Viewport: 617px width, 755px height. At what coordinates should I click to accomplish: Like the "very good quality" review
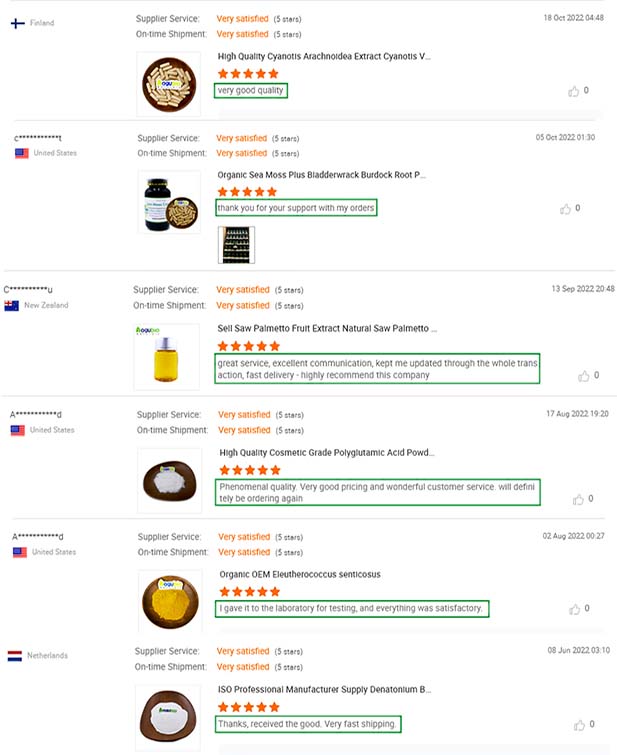[x=574, y=91]
